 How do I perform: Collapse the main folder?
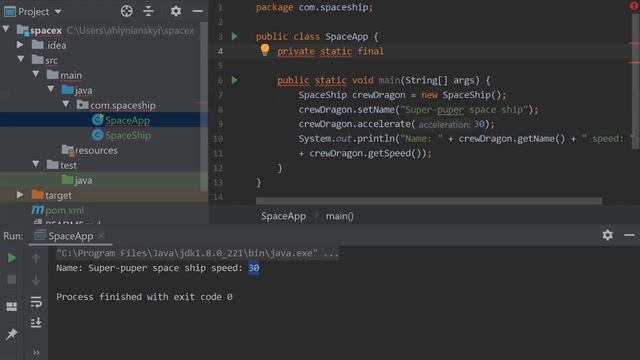(x=36, y=74)
